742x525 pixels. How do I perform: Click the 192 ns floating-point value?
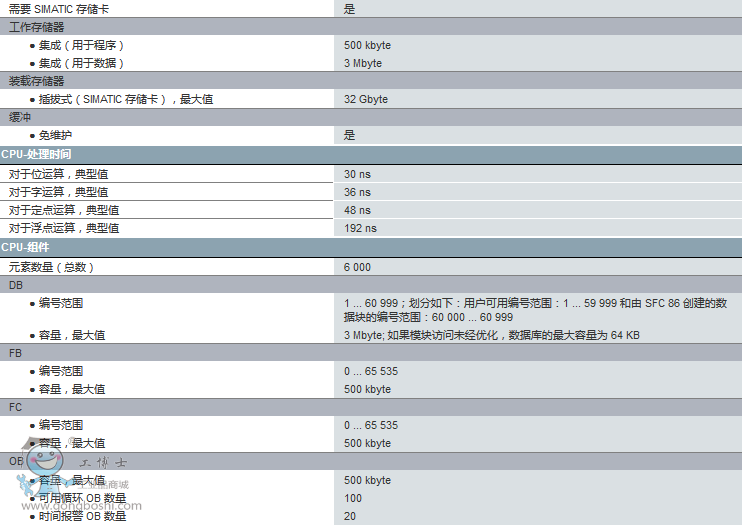point(360,228)
